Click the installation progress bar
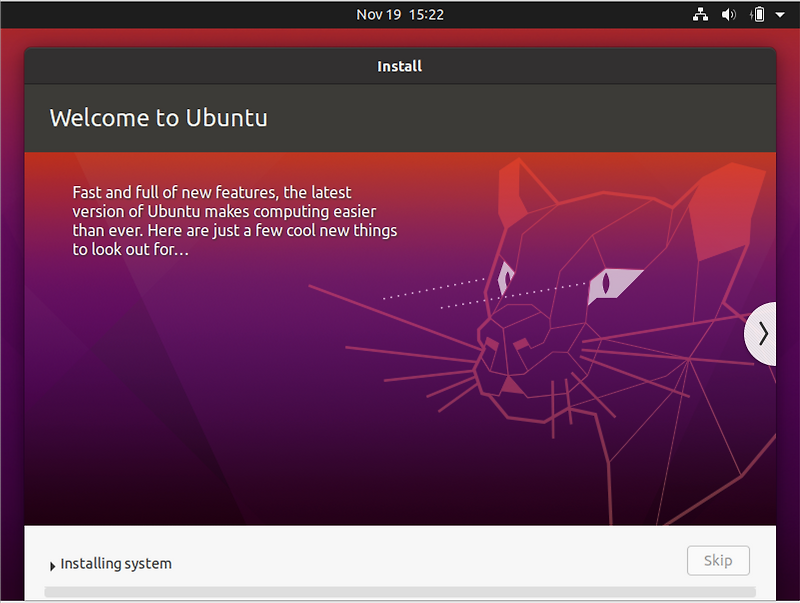 click(400, 592)
